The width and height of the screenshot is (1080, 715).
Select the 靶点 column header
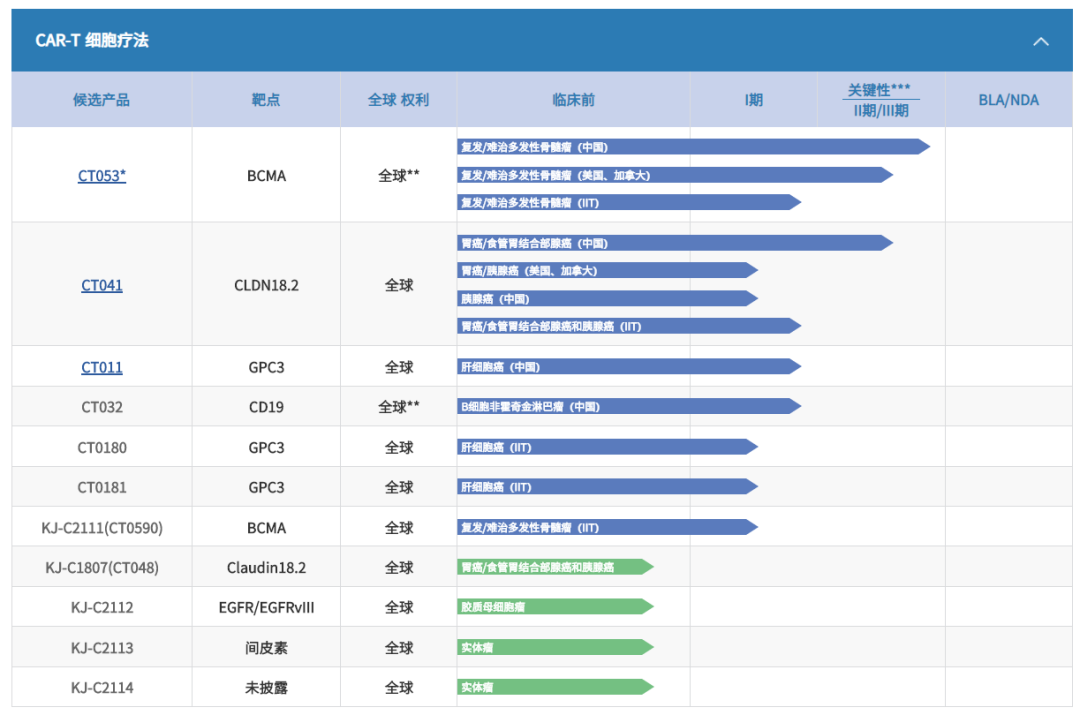click(x=266, y=100)
